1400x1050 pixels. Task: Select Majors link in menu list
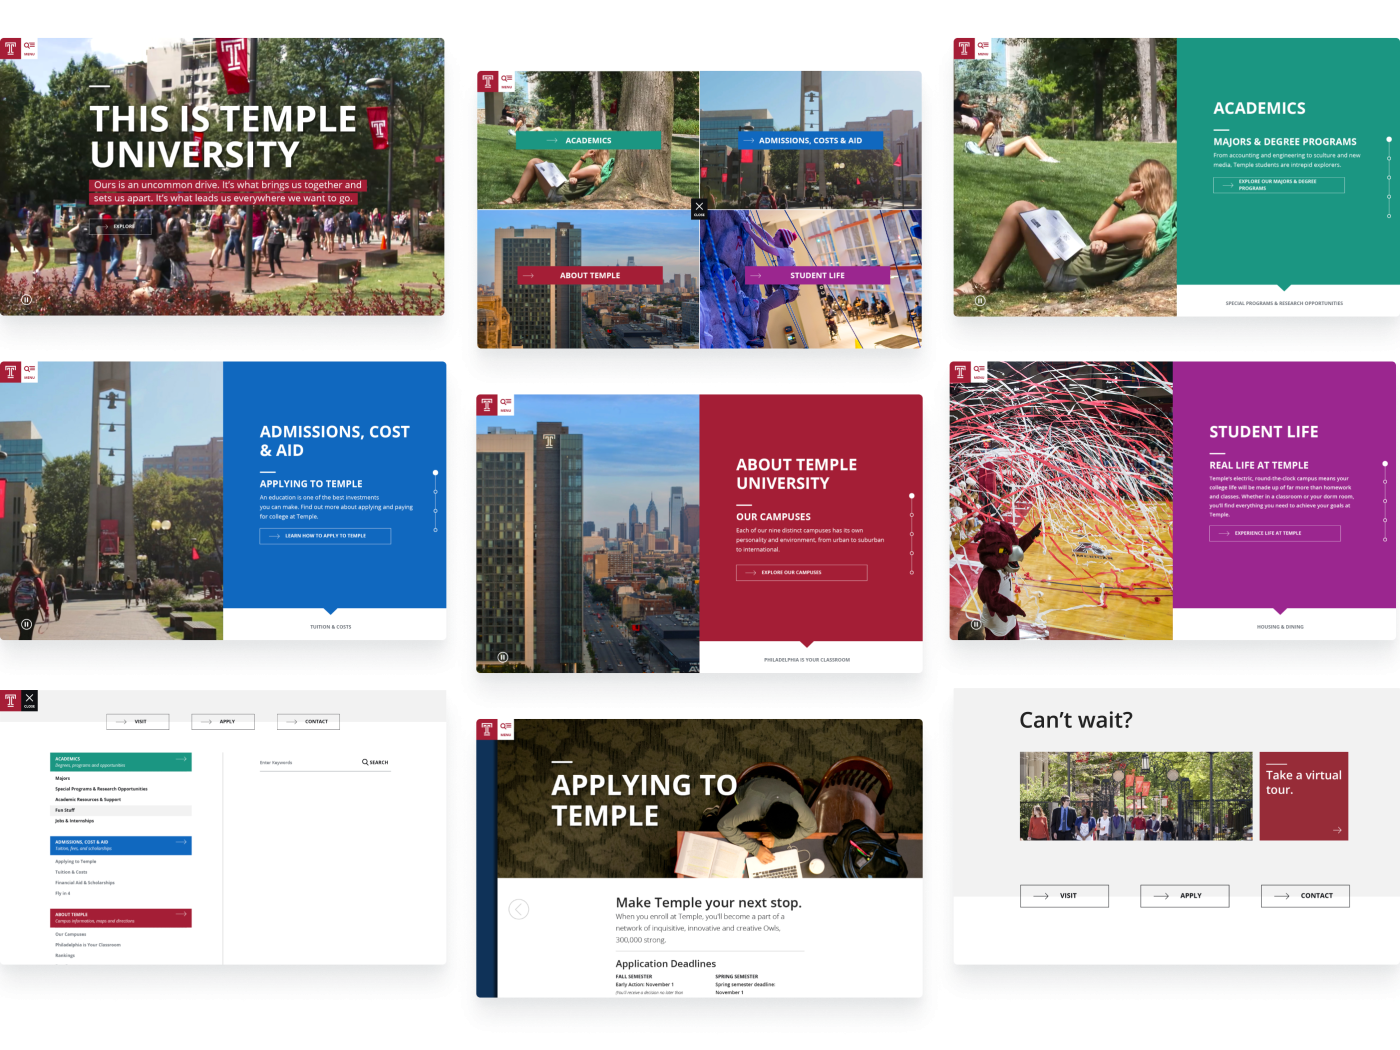(x=63, y=778)
